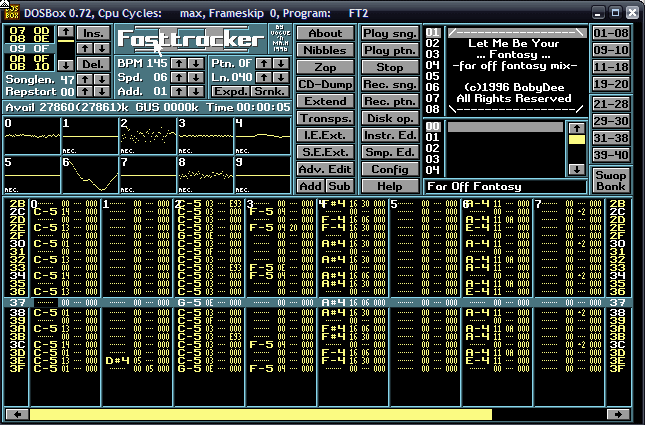Open the Config screen

(x=390, y=169)
